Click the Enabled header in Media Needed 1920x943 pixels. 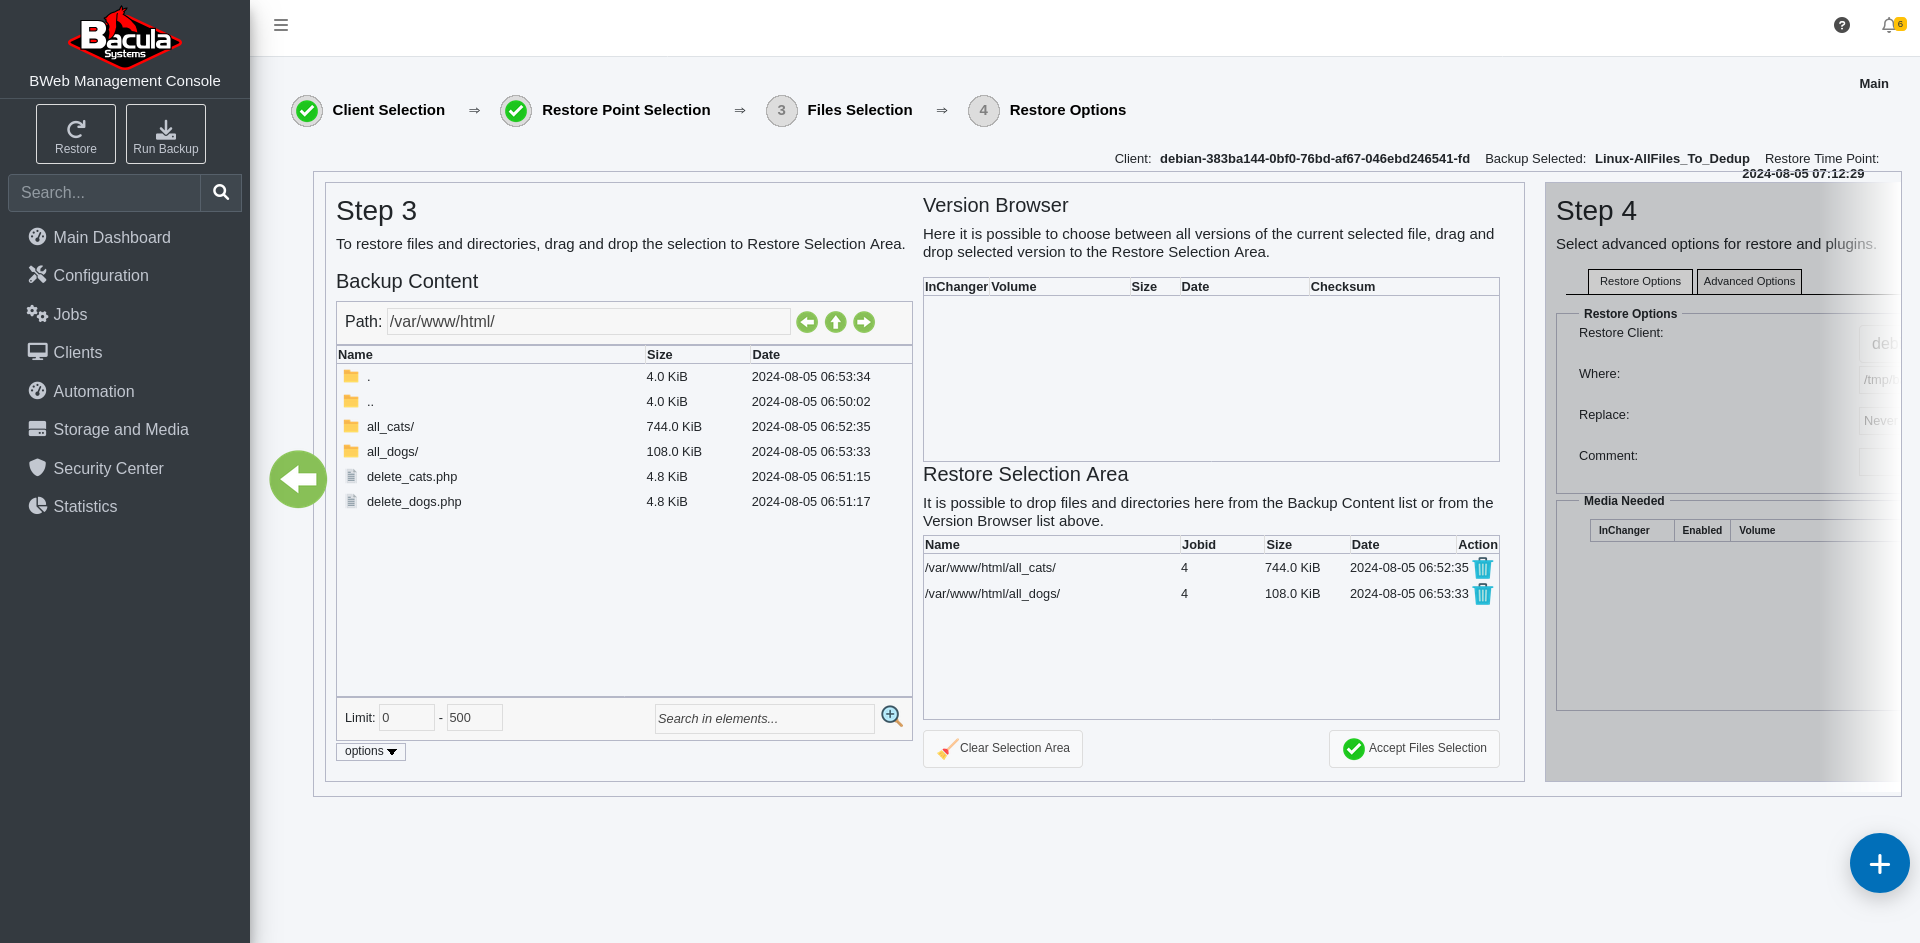[x=1702, y=530]
